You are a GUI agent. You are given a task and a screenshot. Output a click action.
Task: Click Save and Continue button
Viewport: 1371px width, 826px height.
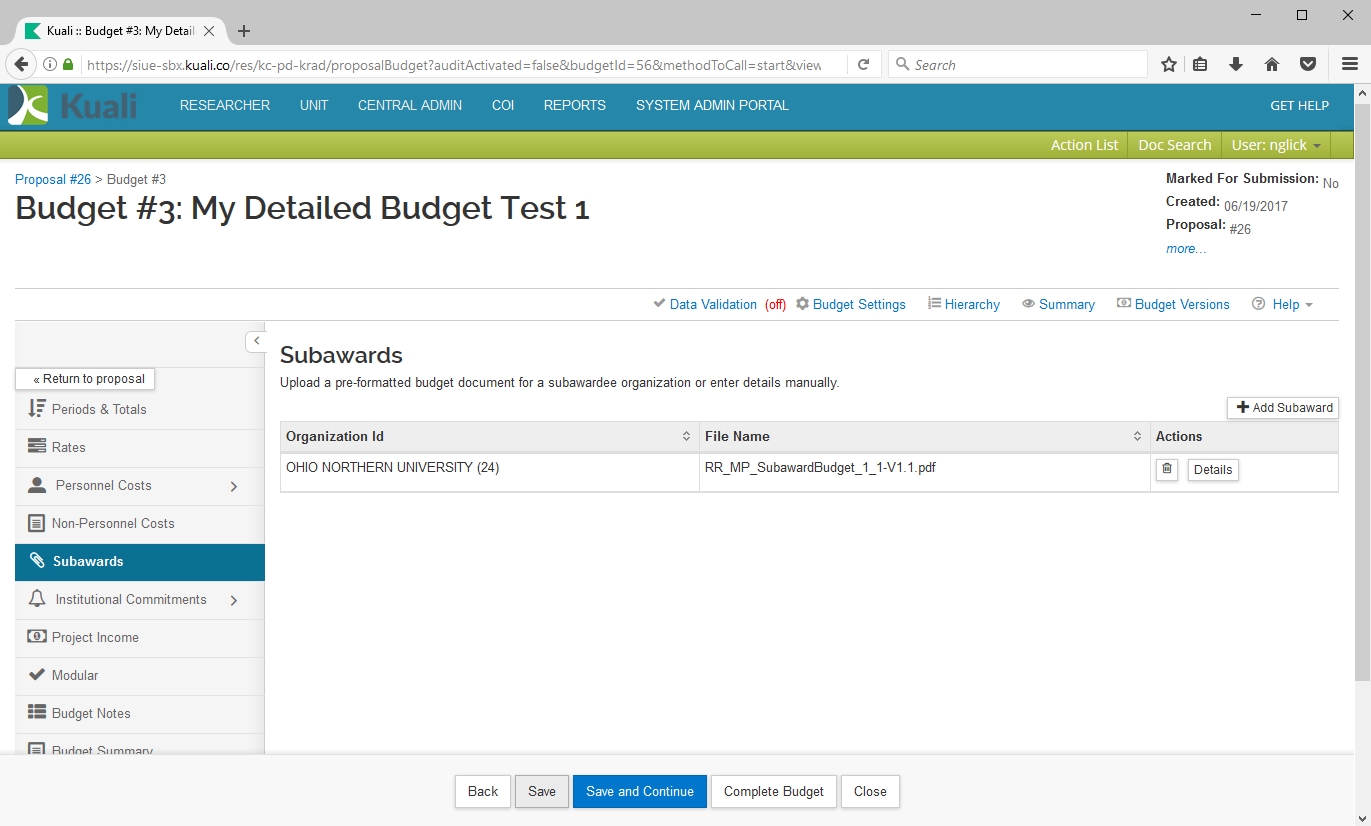[x=639, y=791]
